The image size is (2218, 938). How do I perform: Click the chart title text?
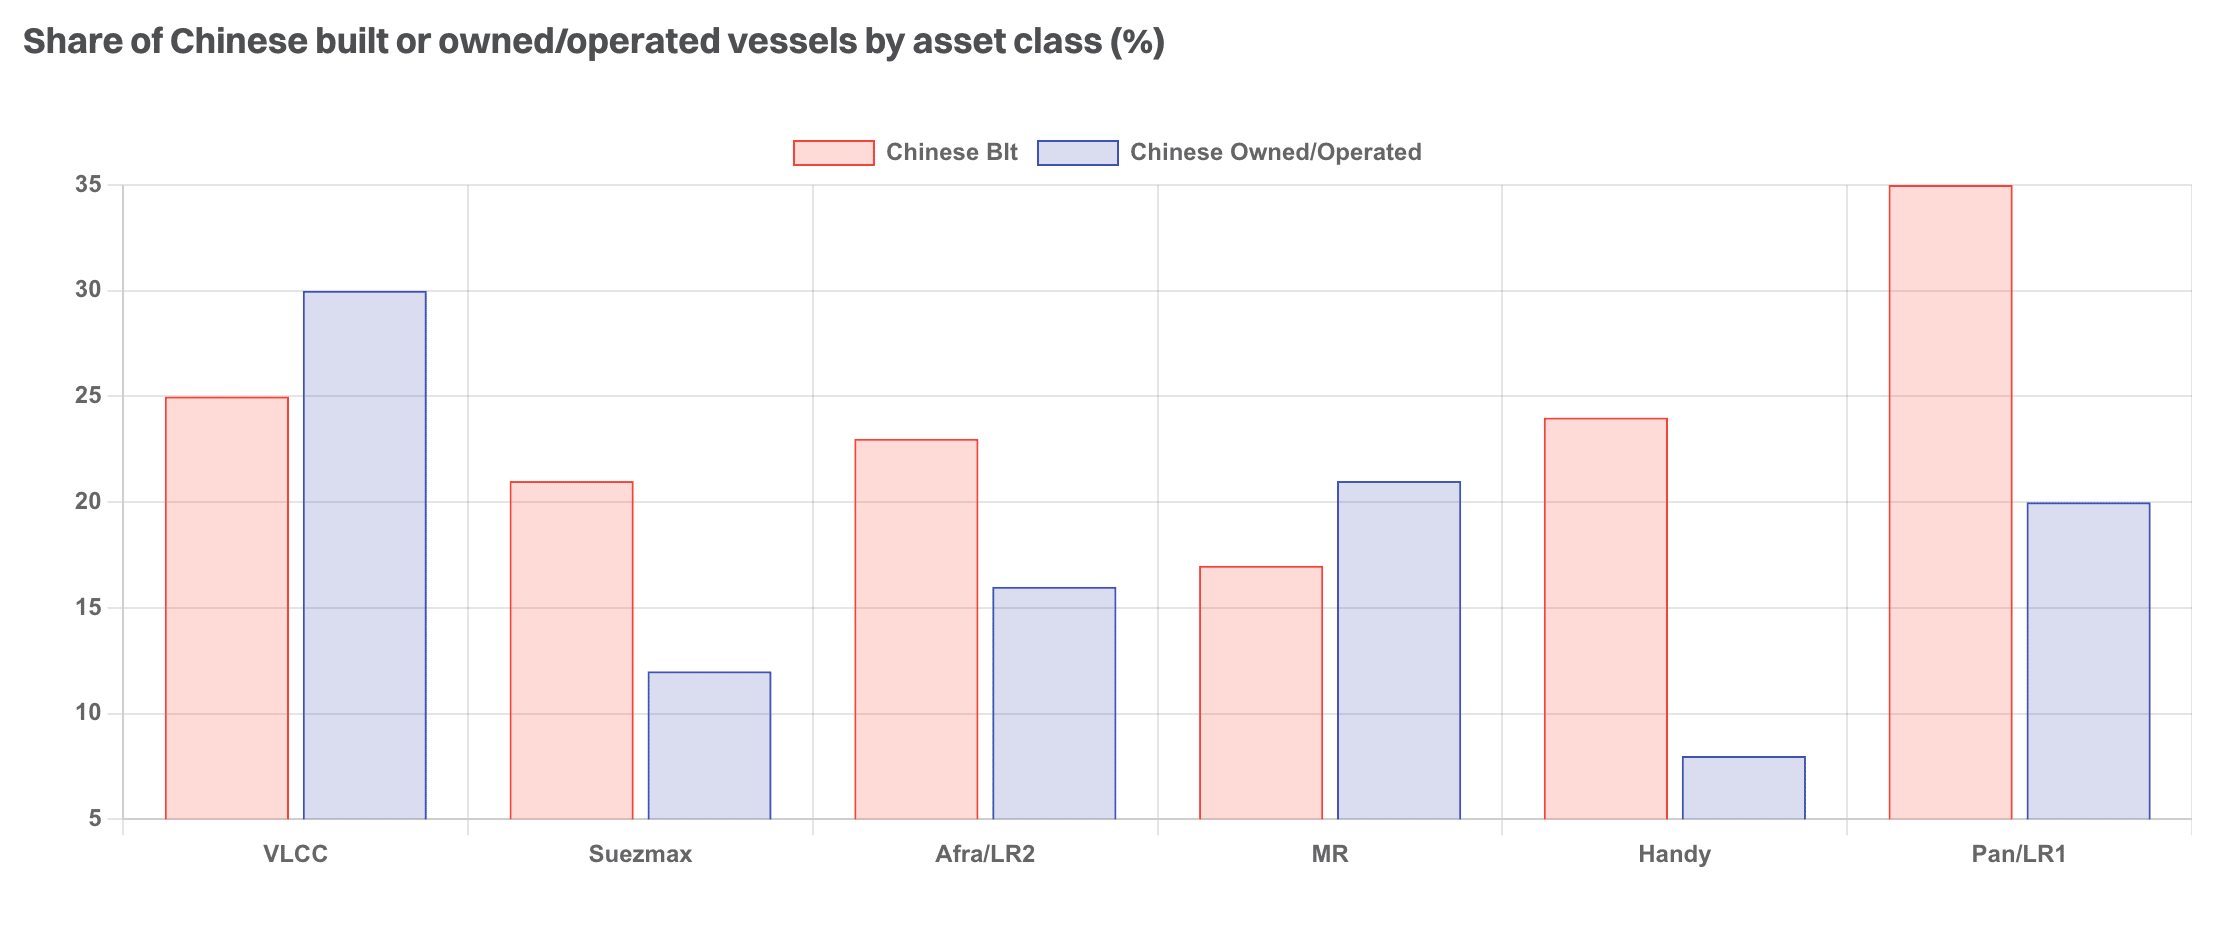(x=594, y=42)
